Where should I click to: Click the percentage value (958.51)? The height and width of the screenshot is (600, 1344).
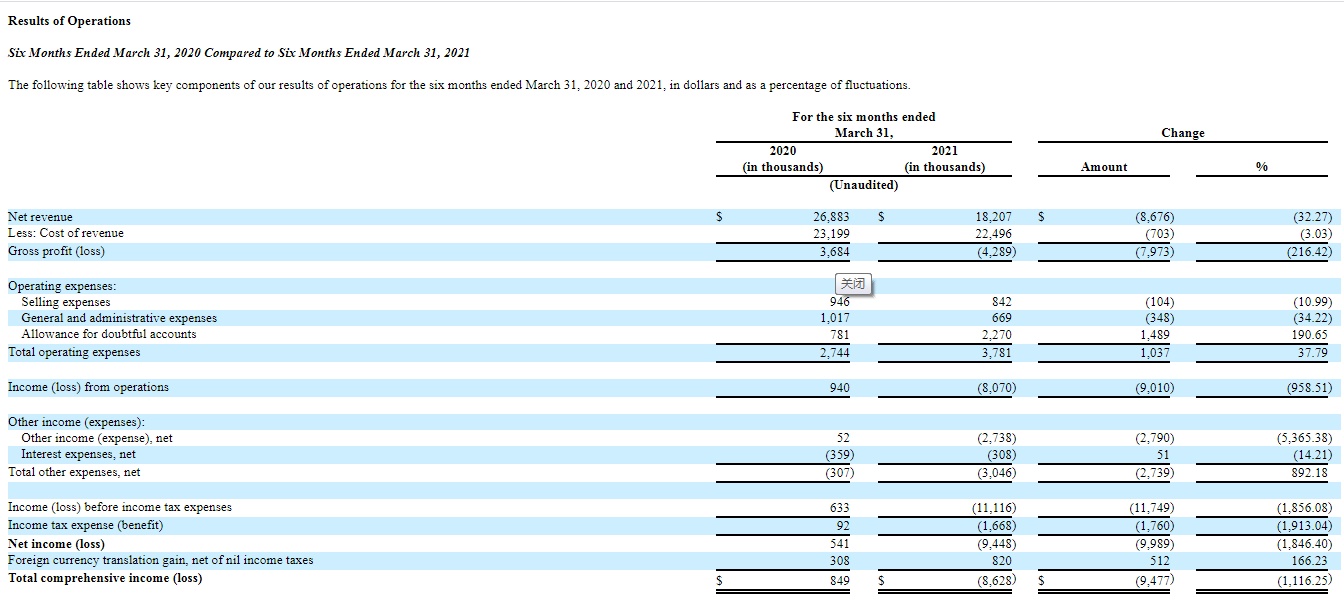pos(1309,387)
